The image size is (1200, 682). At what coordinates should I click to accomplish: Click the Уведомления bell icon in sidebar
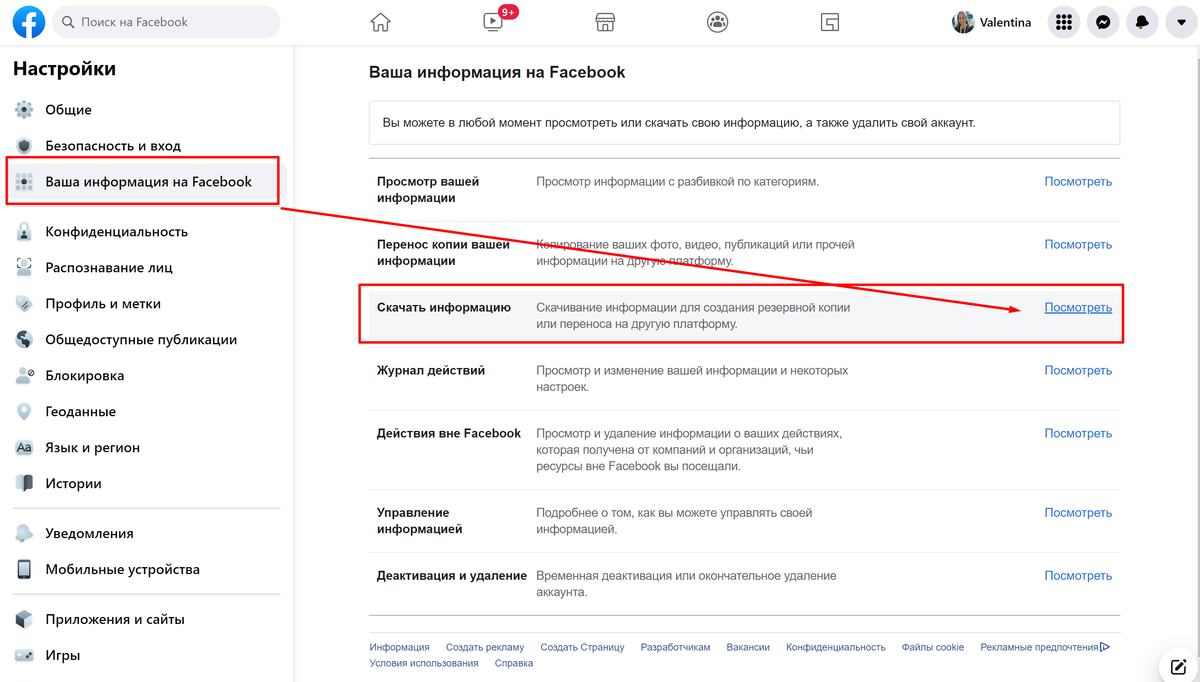click(25, 534)
